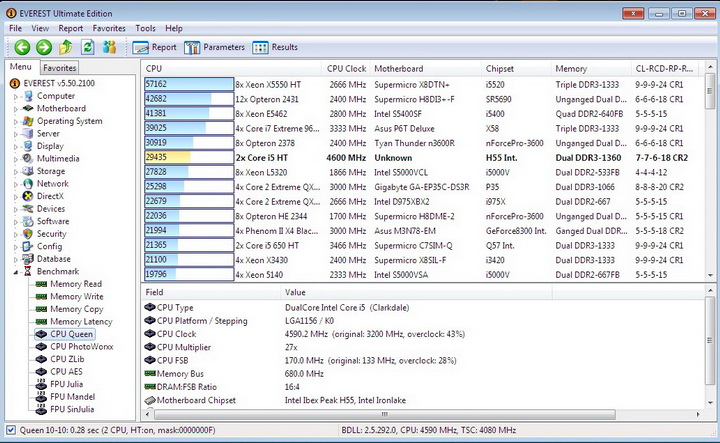Select the Database icon in the tree
The width and height of the screenshot is (720, 443).
pyautogui.click(x=28, y=259)
